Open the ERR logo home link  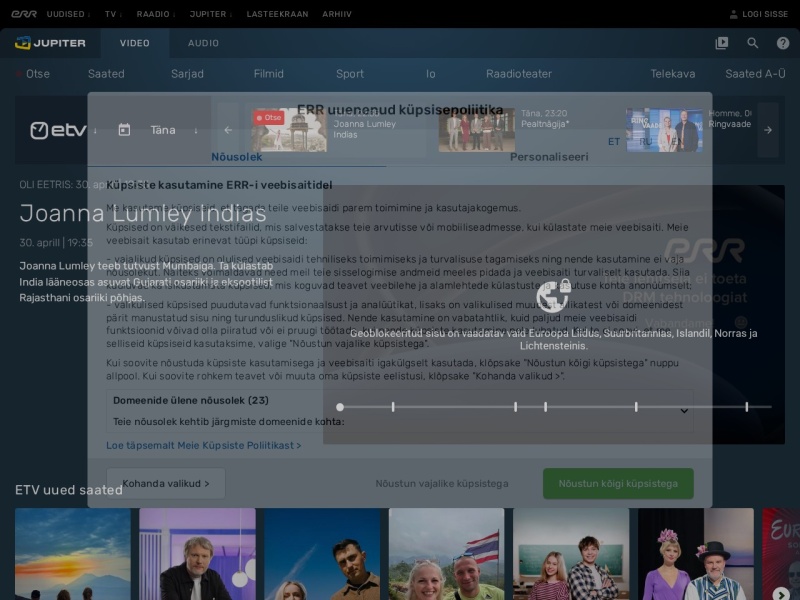(24, 14)
